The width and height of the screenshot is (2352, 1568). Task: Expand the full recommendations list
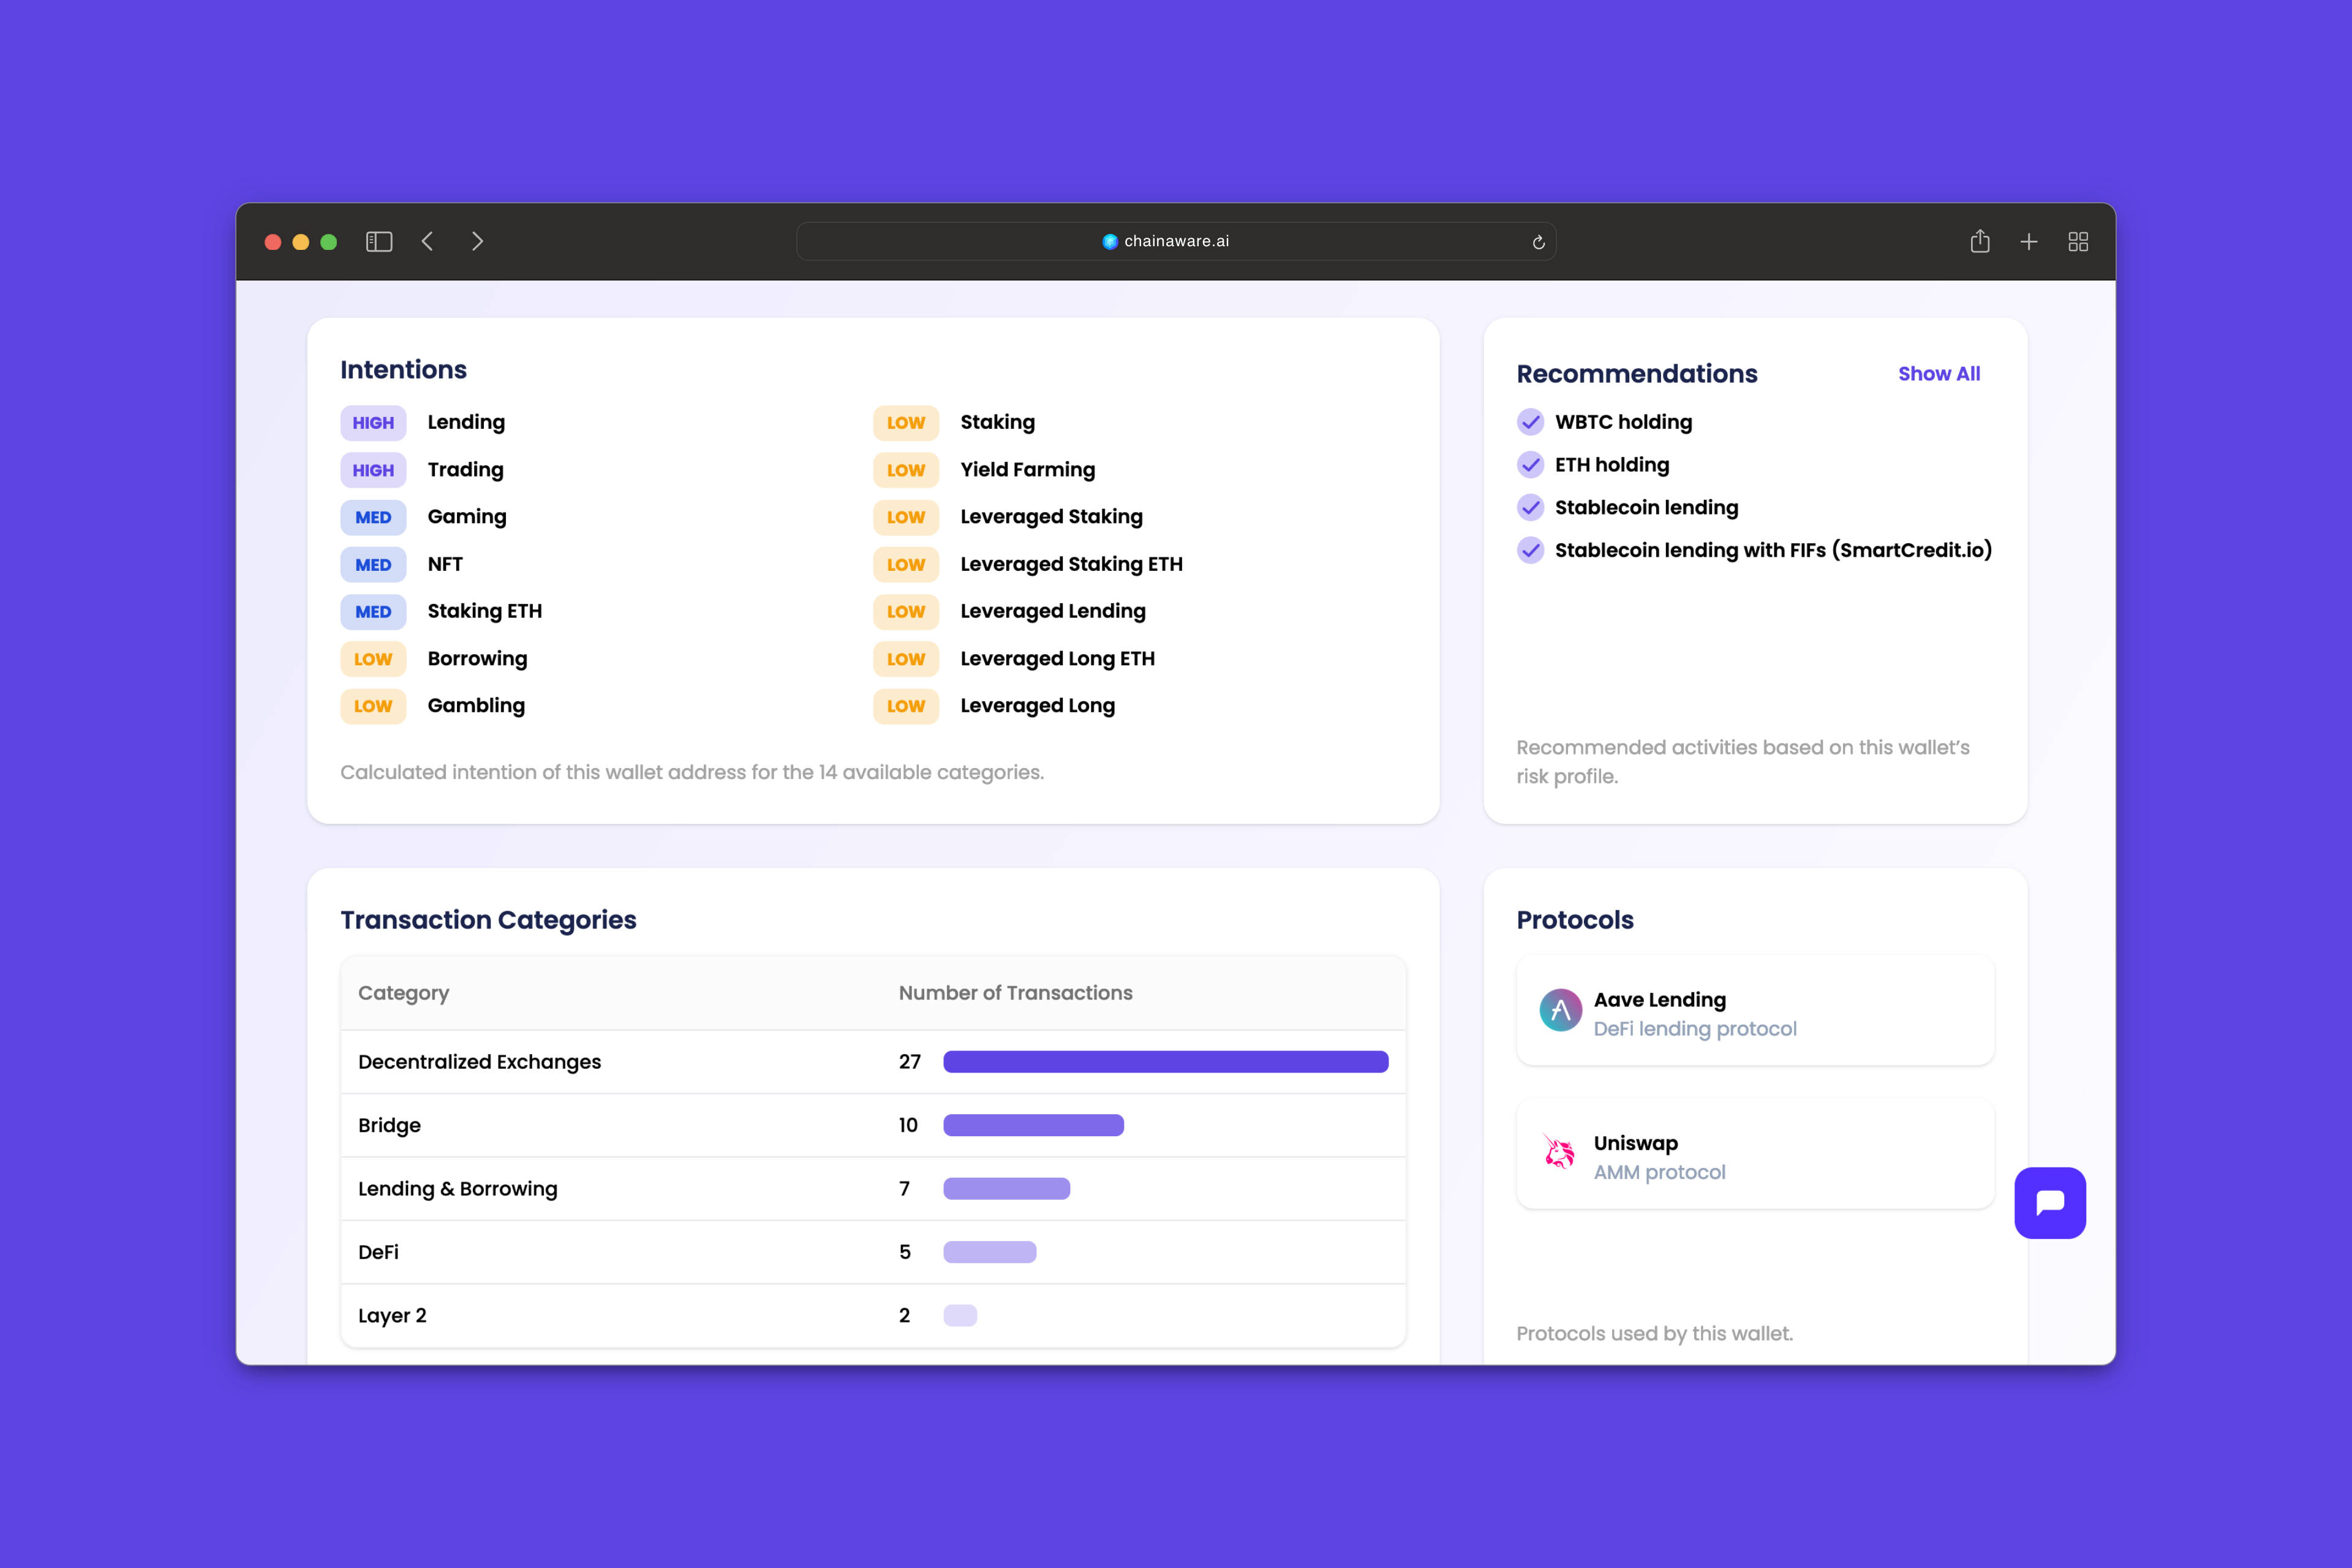pos(1939,373)
